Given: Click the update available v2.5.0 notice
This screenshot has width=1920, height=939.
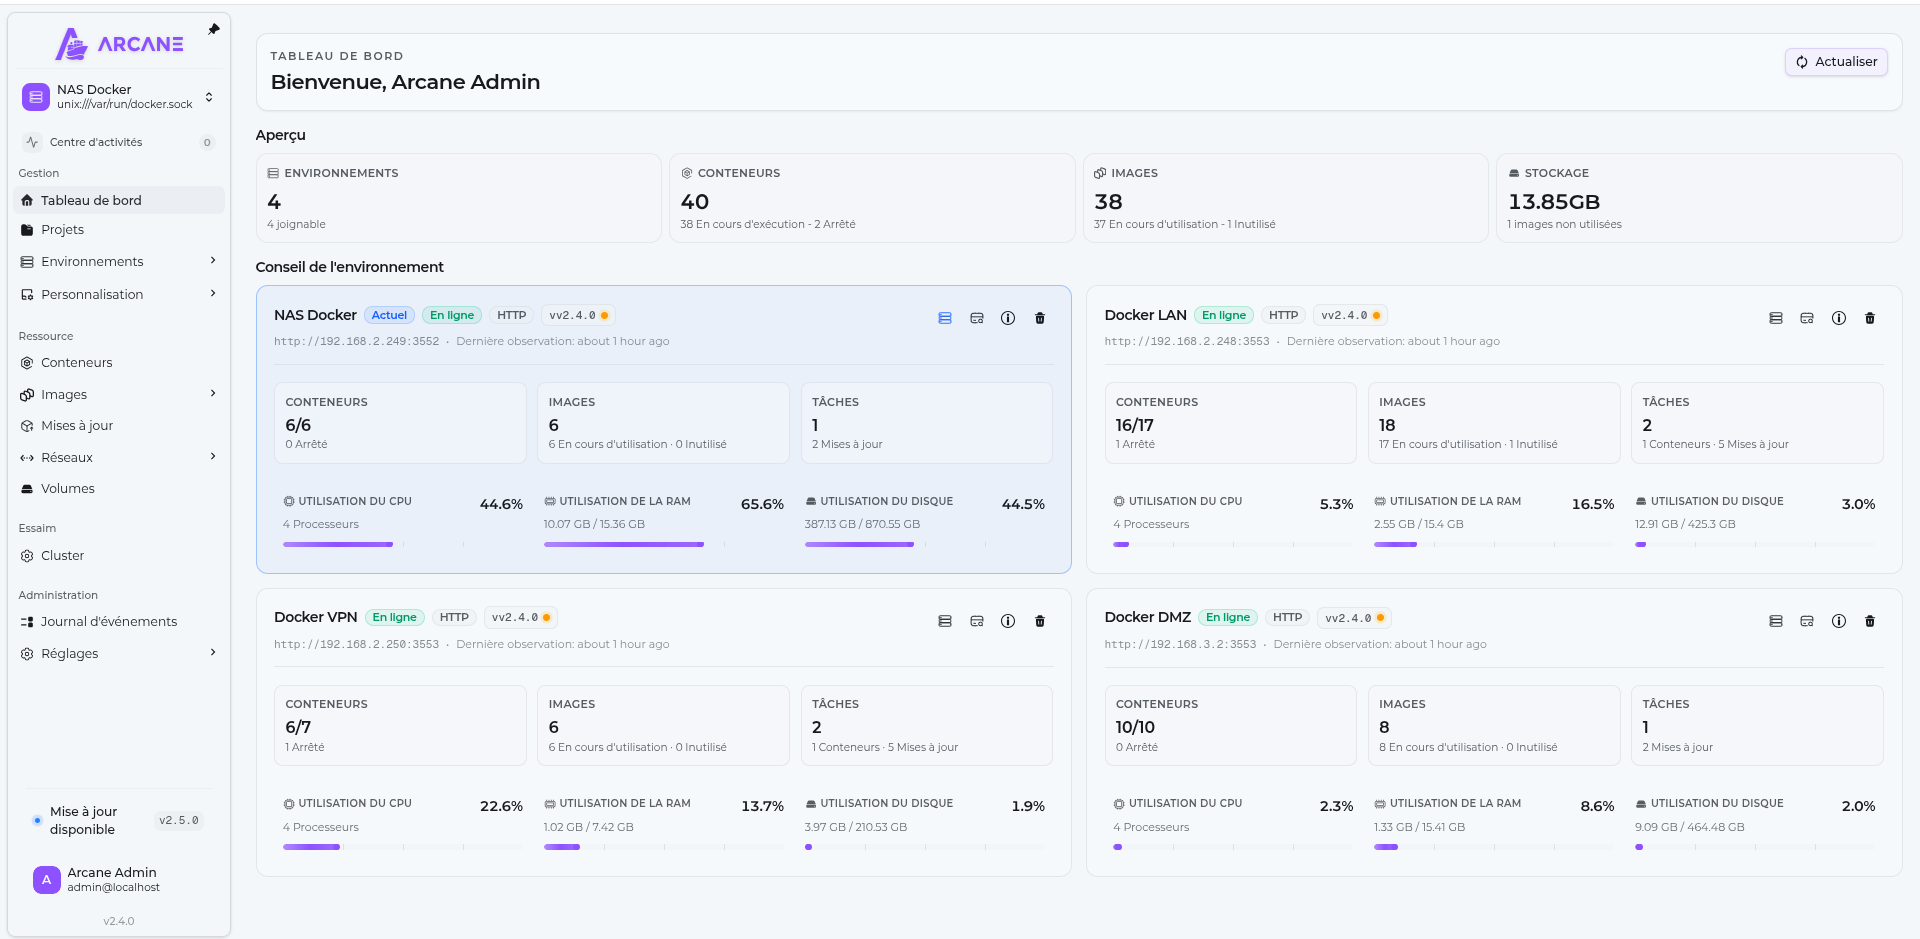Looking at the screenshot, I should (x=119, y=821).
